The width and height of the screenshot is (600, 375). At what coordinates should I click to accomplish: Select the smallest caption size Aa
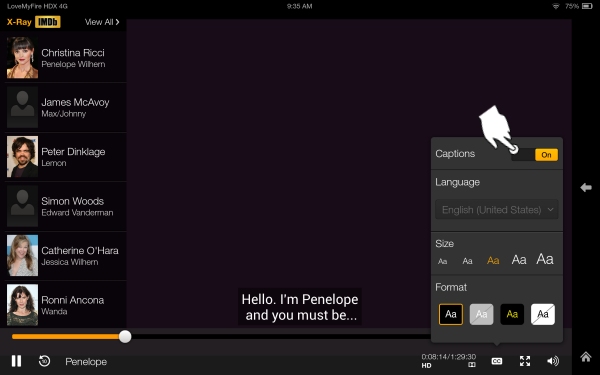click(442, 261)
